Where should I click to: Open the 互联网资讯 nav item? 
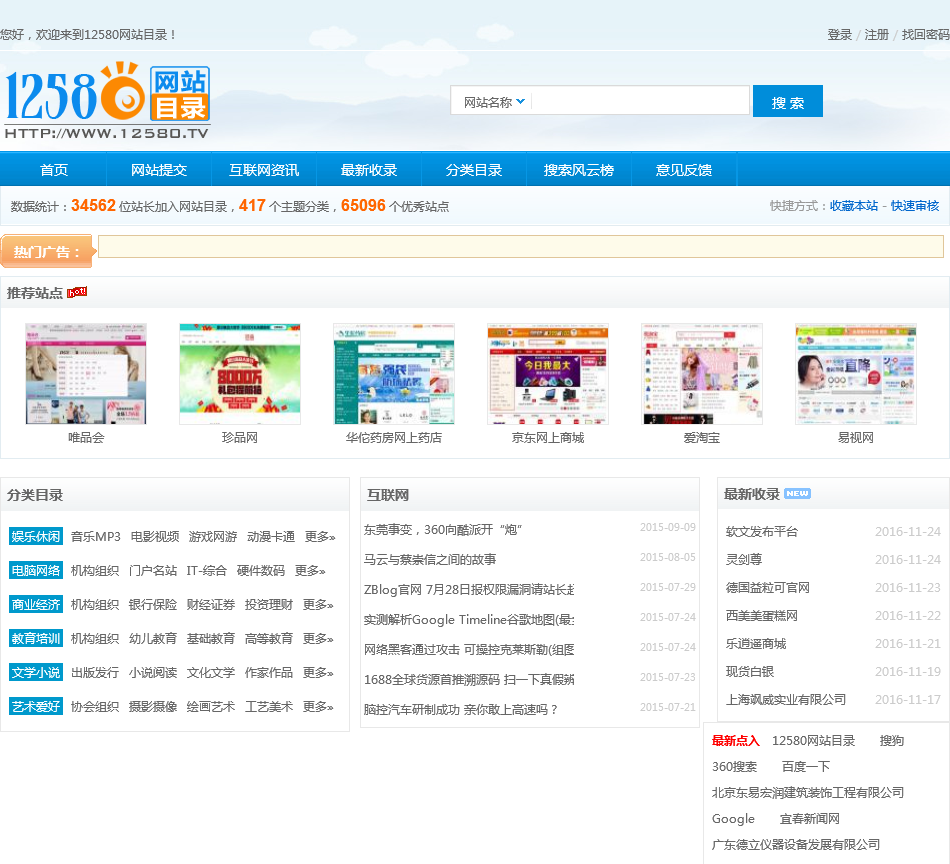[x=264, y=170]
